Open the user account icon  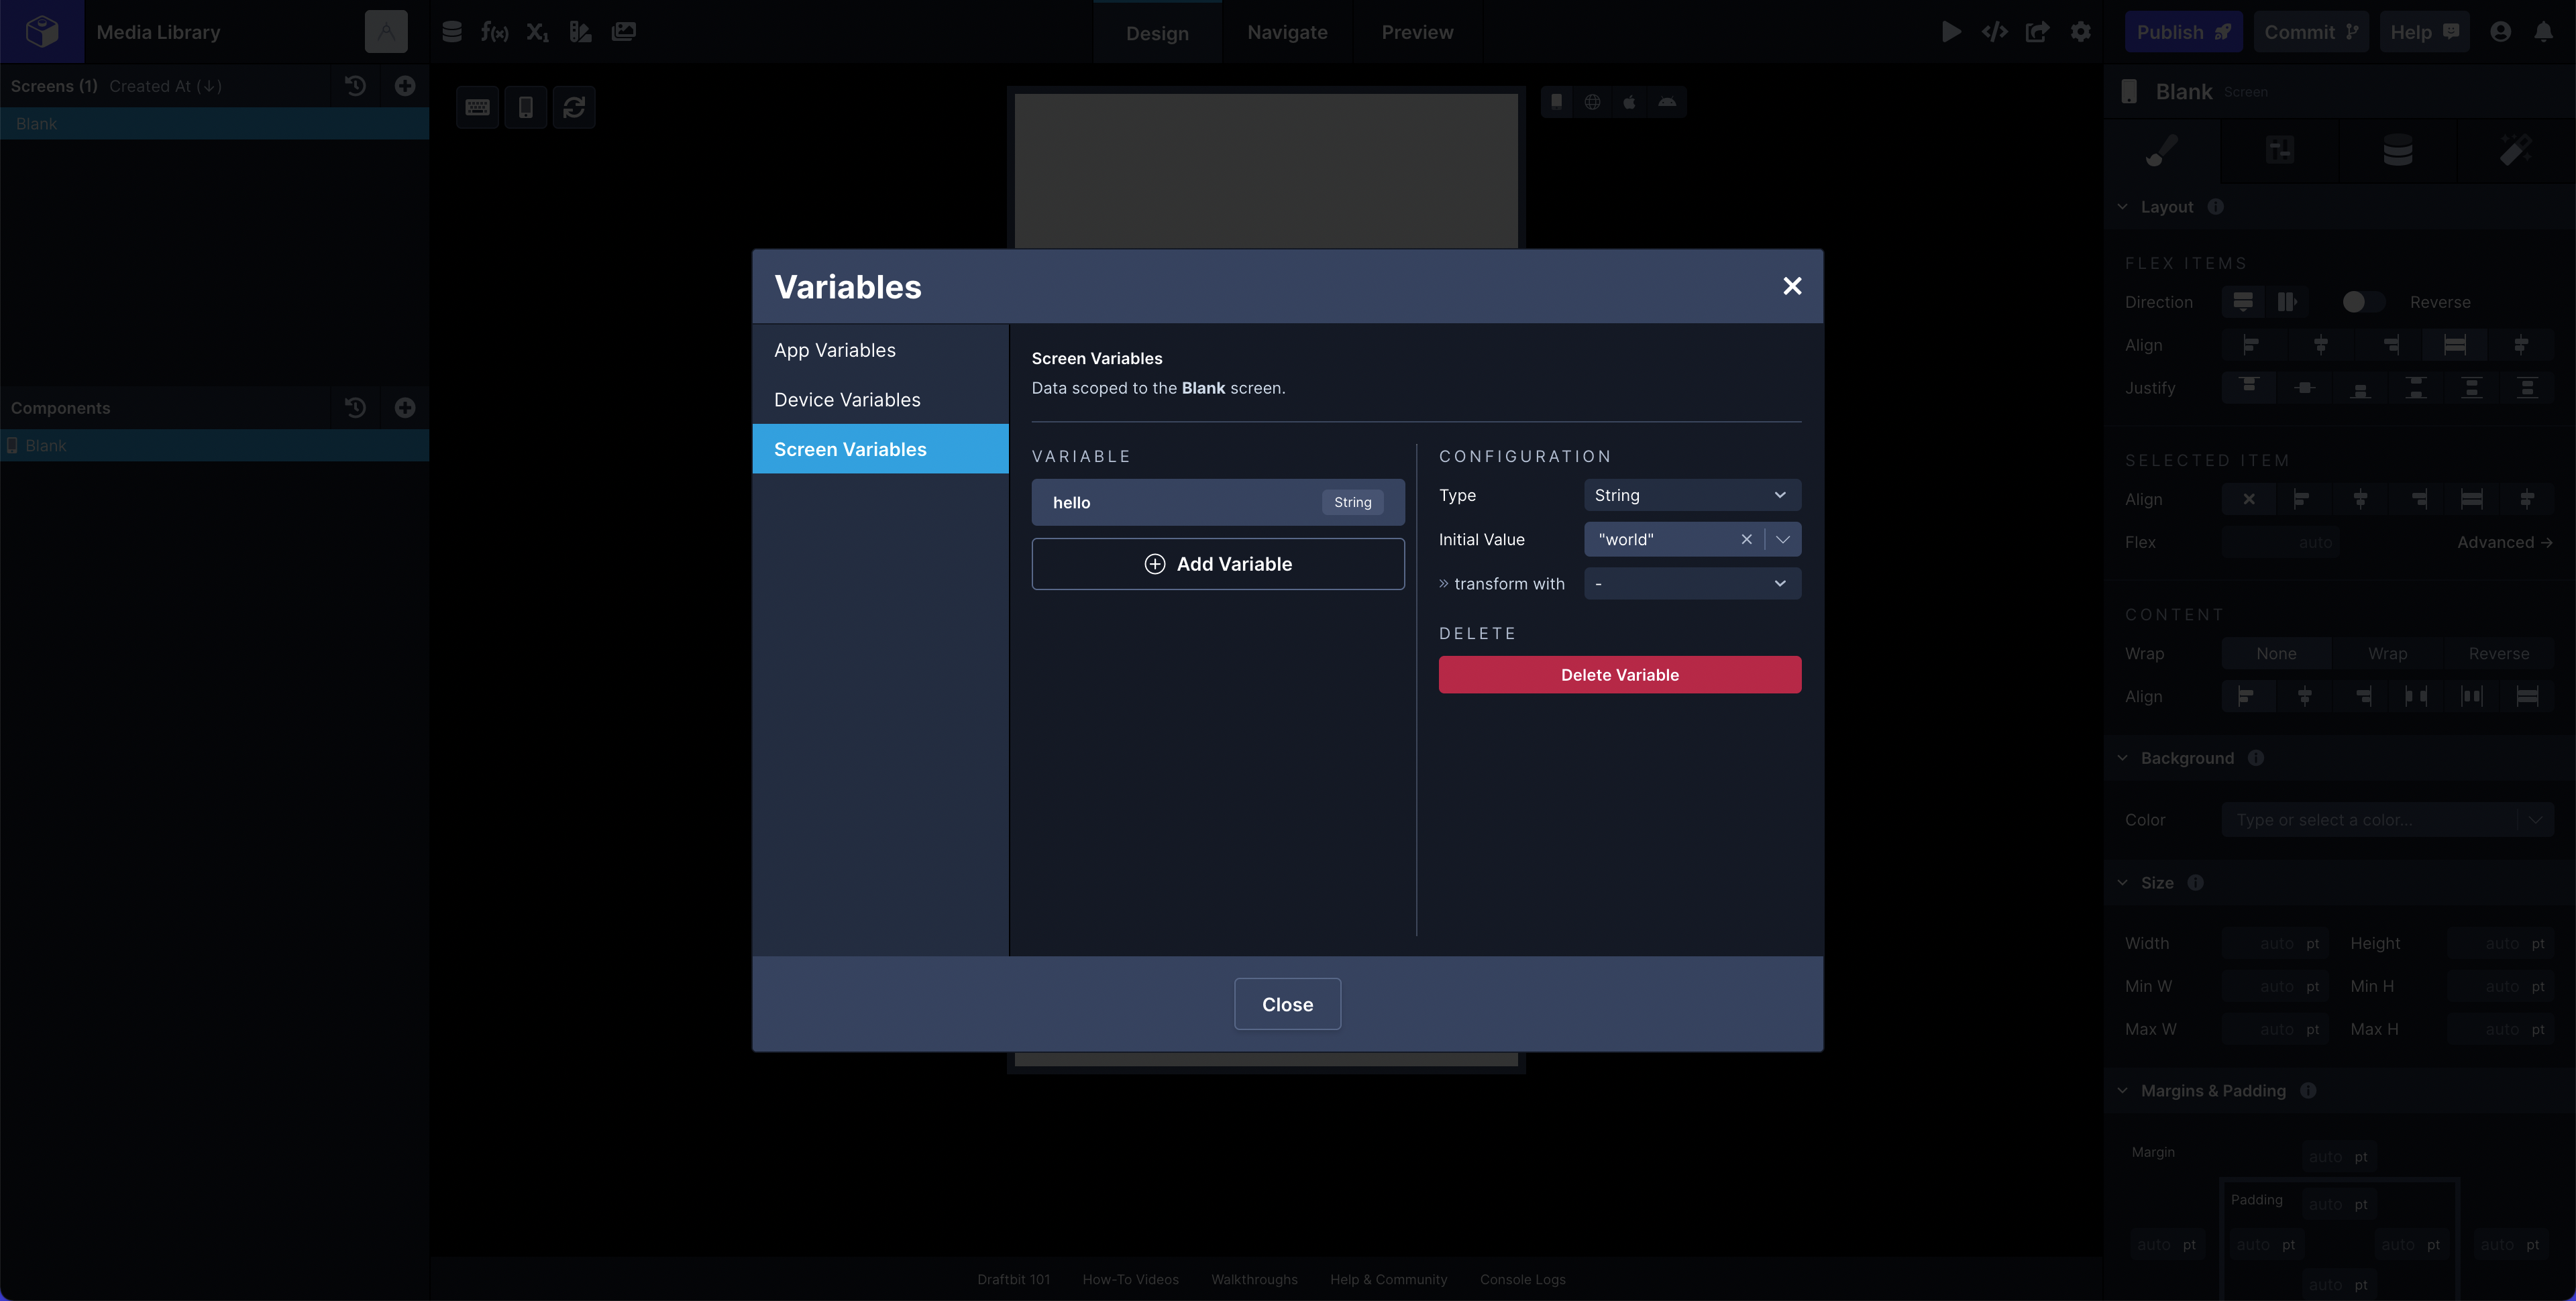click(2500, 32)
